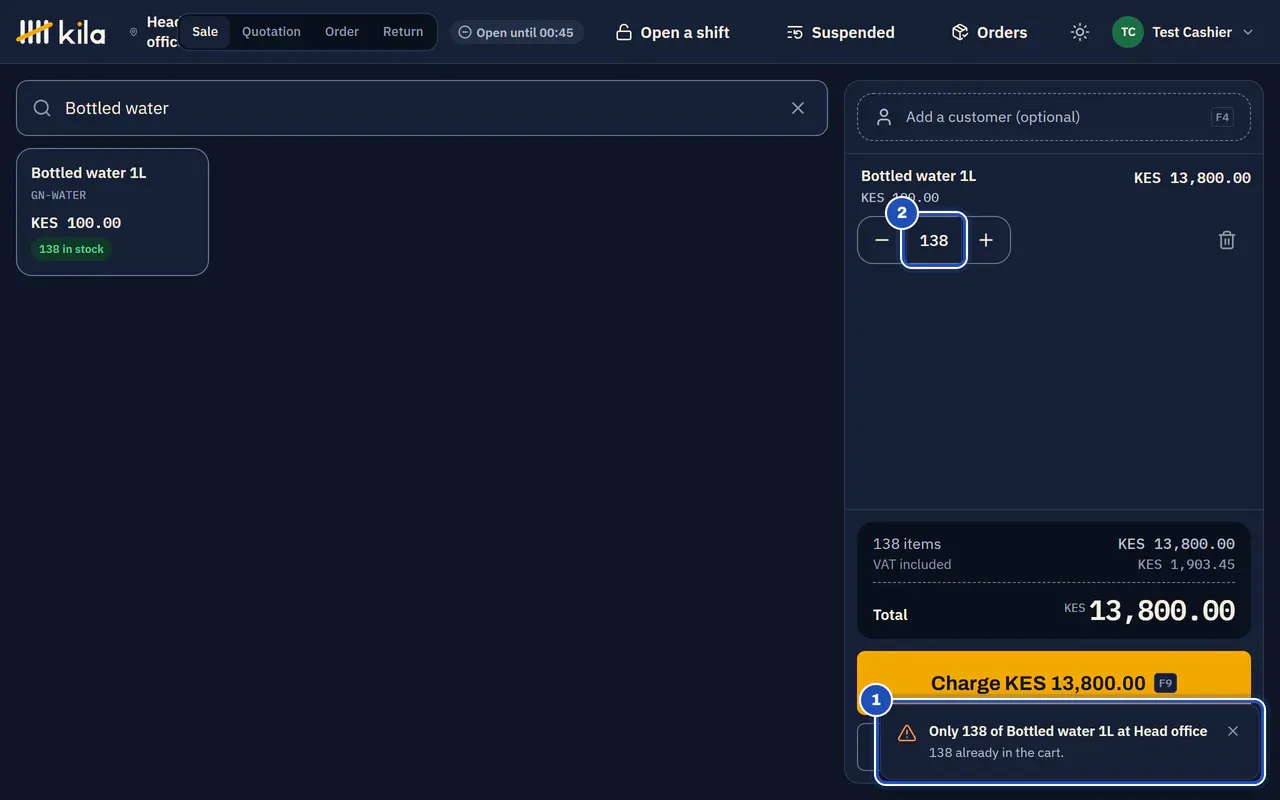Viewport: 1280px width, 800px height.
Task: Click the warning text Only 138 of Bottled water 1L
Action: (x=1068, y=731)
